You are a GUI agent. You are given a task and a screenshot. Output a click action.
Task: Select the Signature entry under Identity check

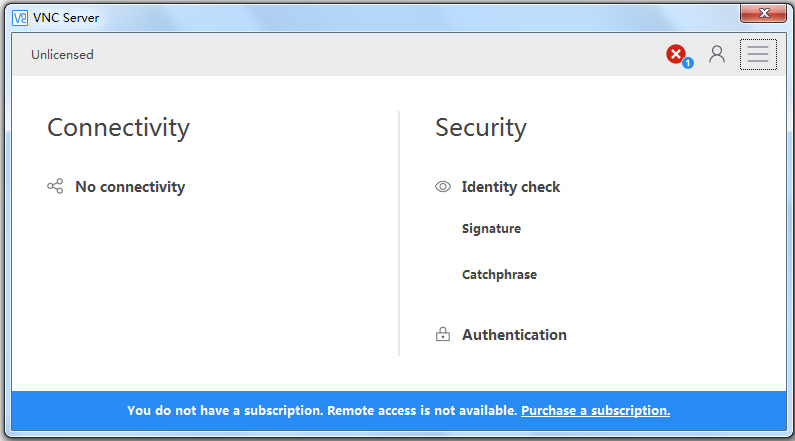click(x=491, y=229)
